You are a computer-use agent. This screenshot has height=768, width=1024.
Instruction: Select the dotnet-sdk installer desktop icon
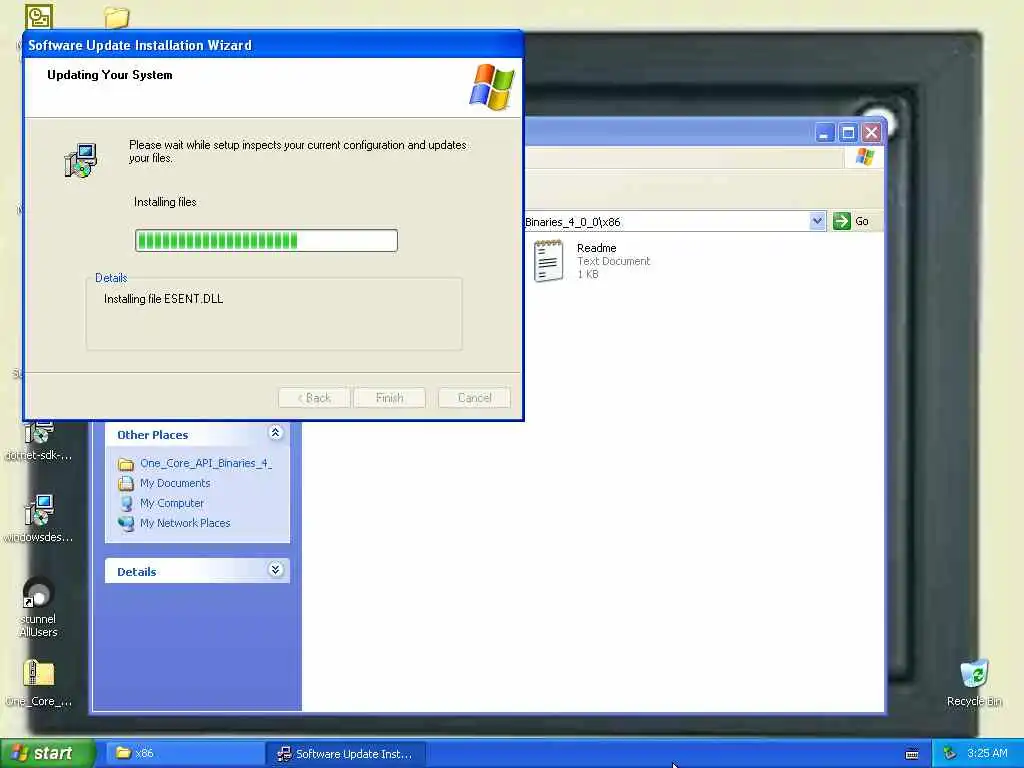pyautogui.click(x=39, y=442)
